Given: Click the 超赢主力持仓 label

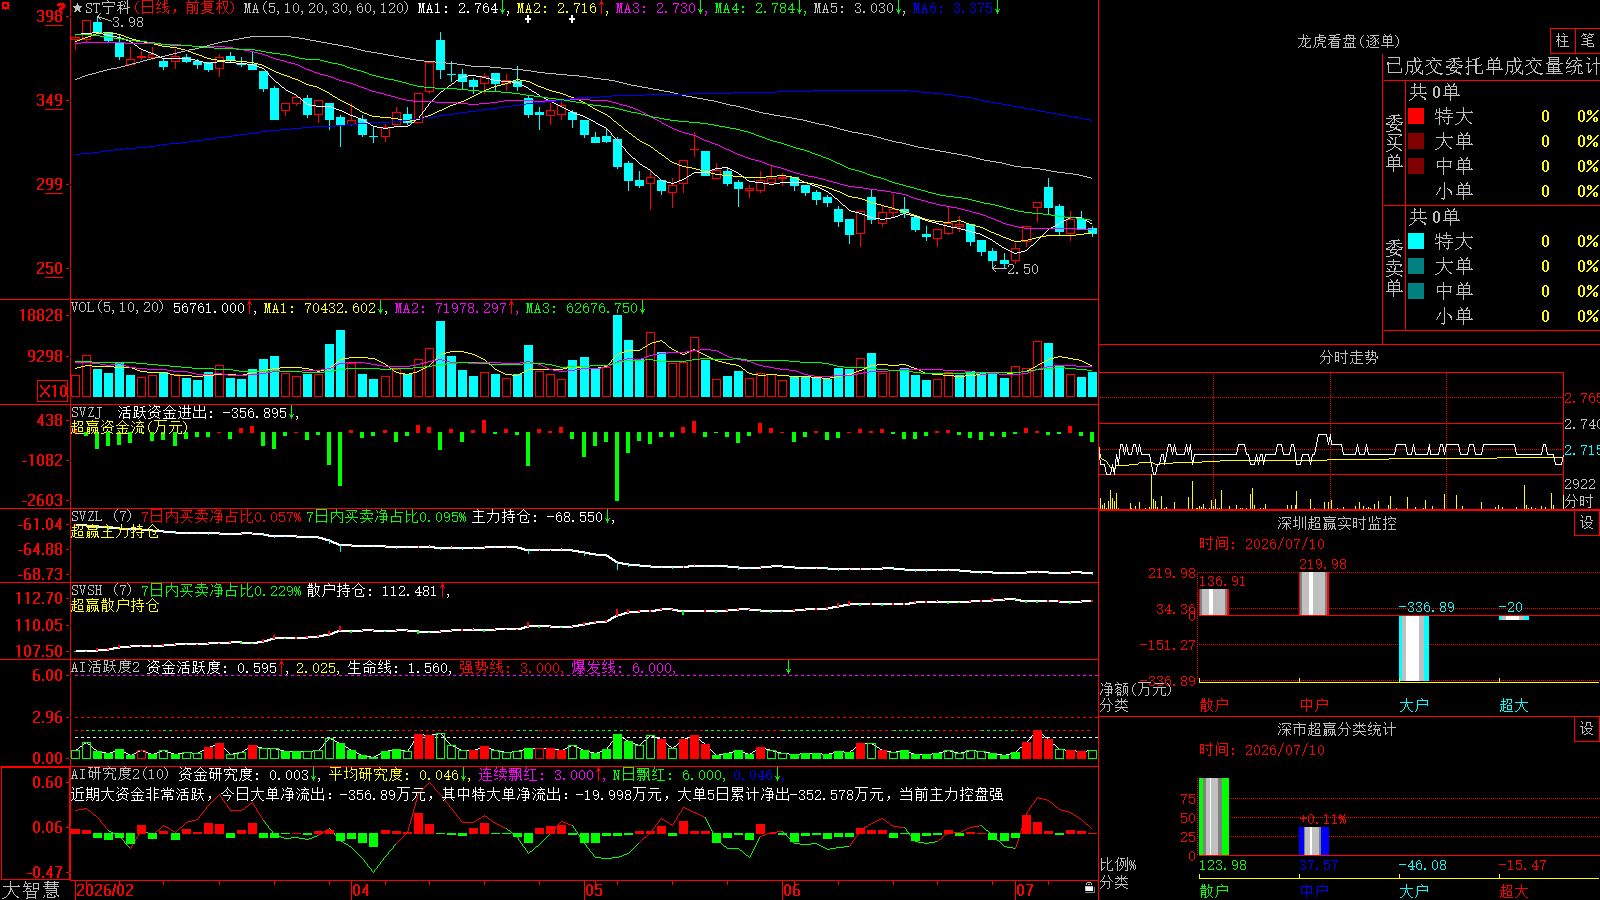Looking at the screenshot, I should point(115,531).
